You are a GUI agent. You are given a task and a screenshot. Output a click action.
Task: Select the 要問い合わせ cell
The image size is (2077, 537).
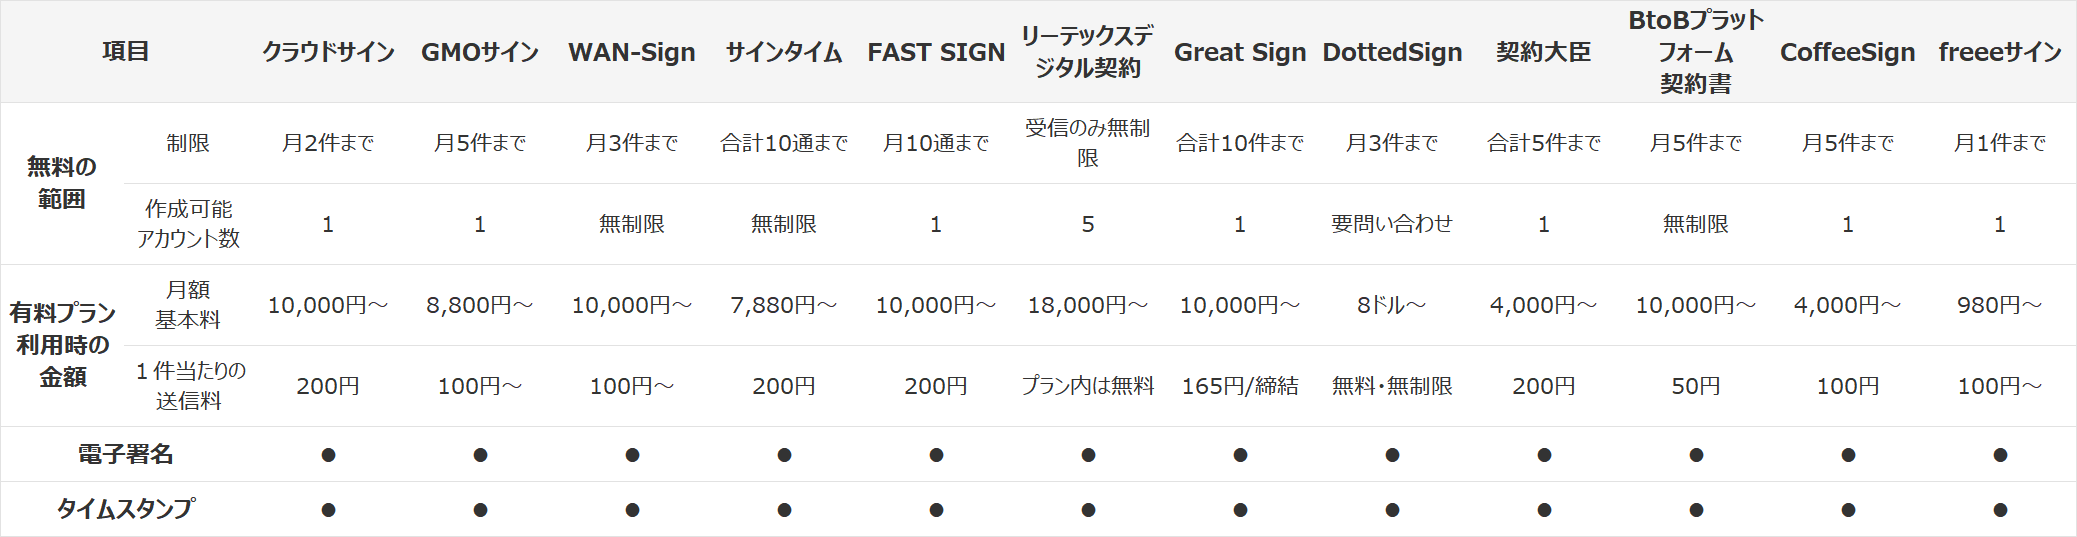point(1392,224)
